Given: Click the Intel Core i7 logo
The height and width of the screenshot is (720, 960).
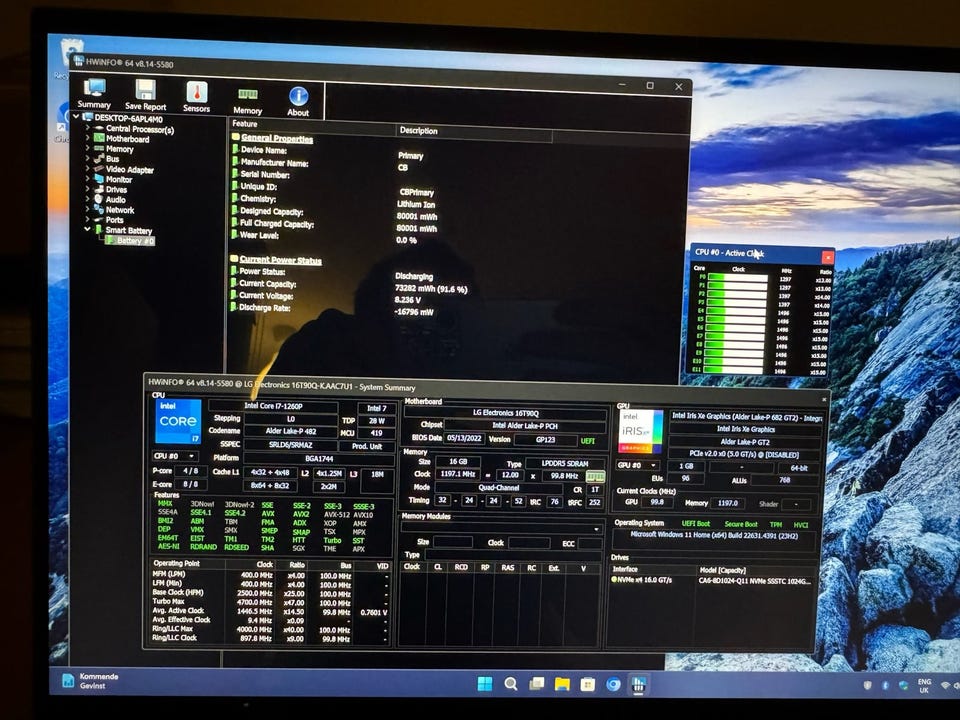Looking at the screenshot, I should coord(178,421).
